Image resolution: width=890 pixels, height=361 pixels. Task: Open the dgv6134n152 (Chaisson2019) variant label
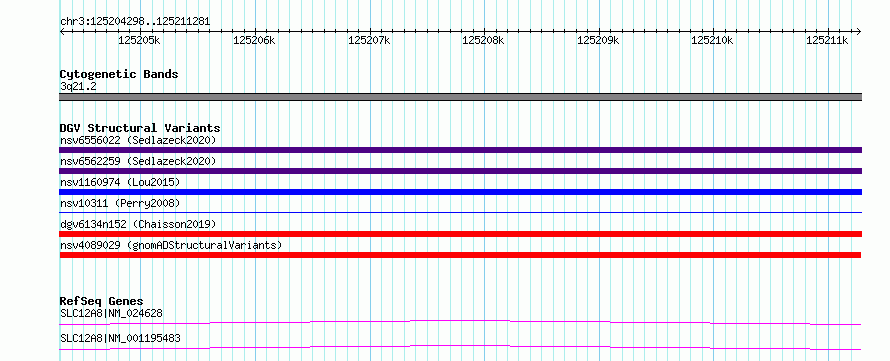pos(138,224)
